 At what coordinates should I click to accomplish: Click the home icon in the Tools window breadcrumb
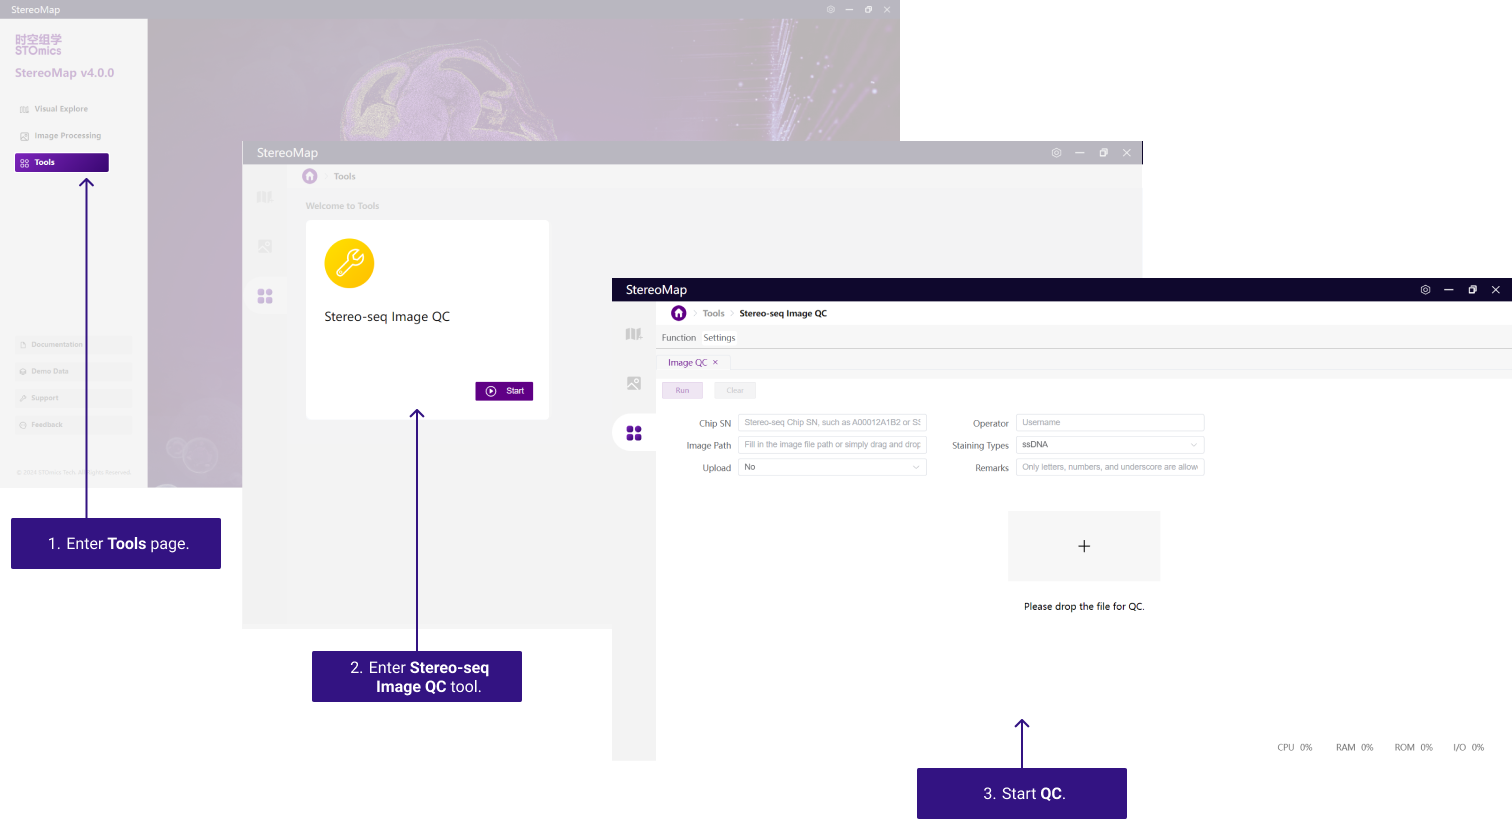[x=310, y=176]
